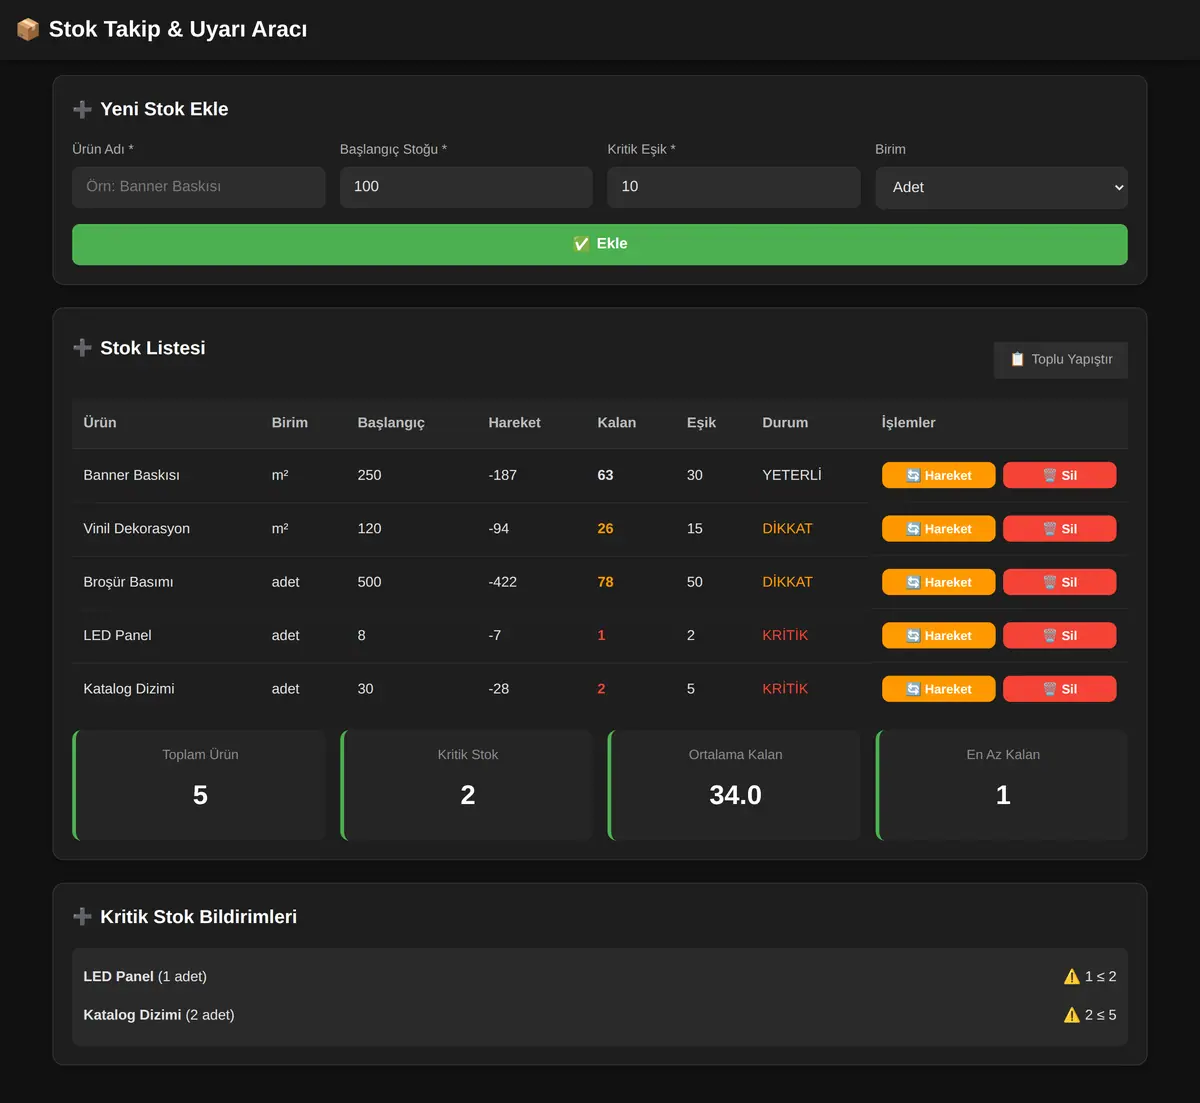The height and width of the screenshot is (1103, 1200).
Task: Click the Ürün column header
Action: (x=100, y=423)
